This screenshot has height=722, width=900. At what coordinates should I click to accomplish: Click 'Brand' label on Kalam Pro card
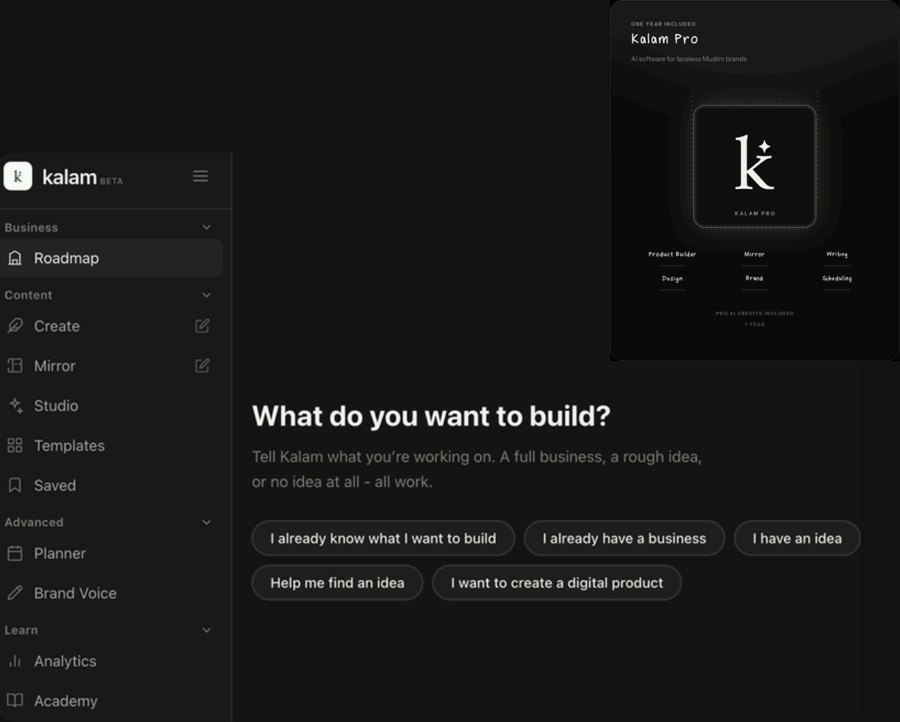[x=754, y=278]
